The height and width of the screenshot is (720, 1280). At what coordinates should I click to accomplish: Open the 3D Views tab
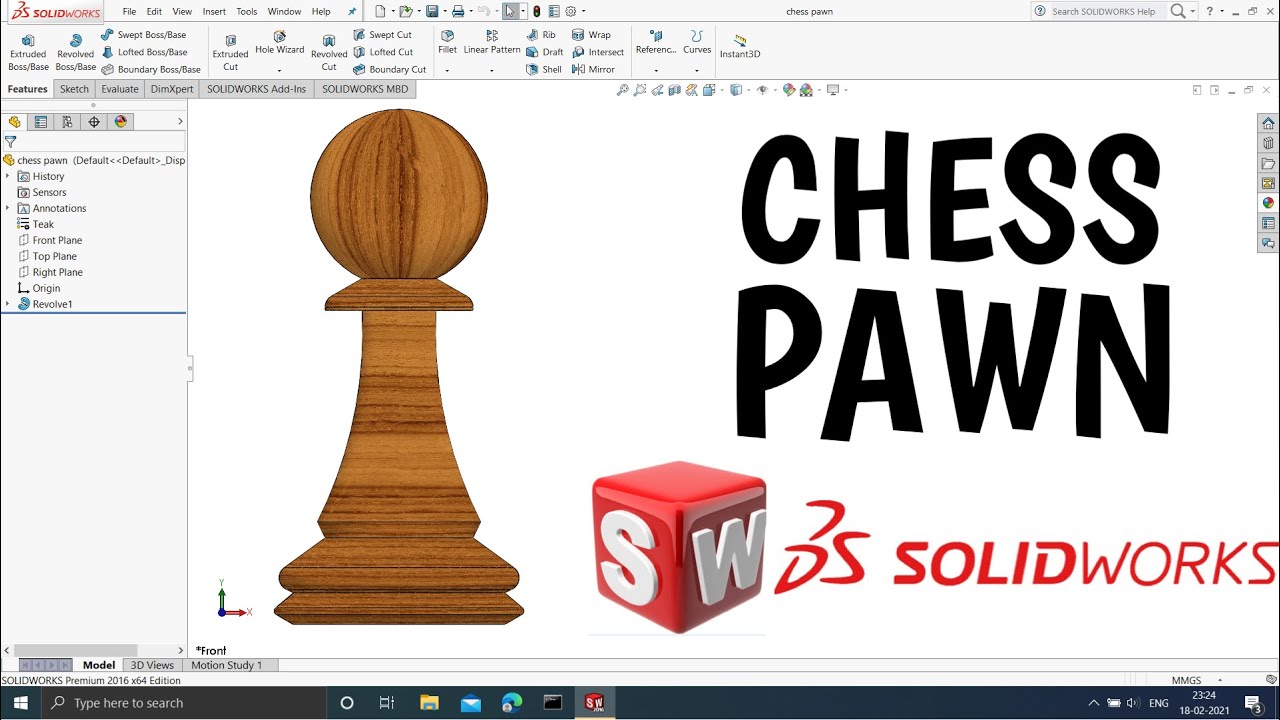click(152, 665)
